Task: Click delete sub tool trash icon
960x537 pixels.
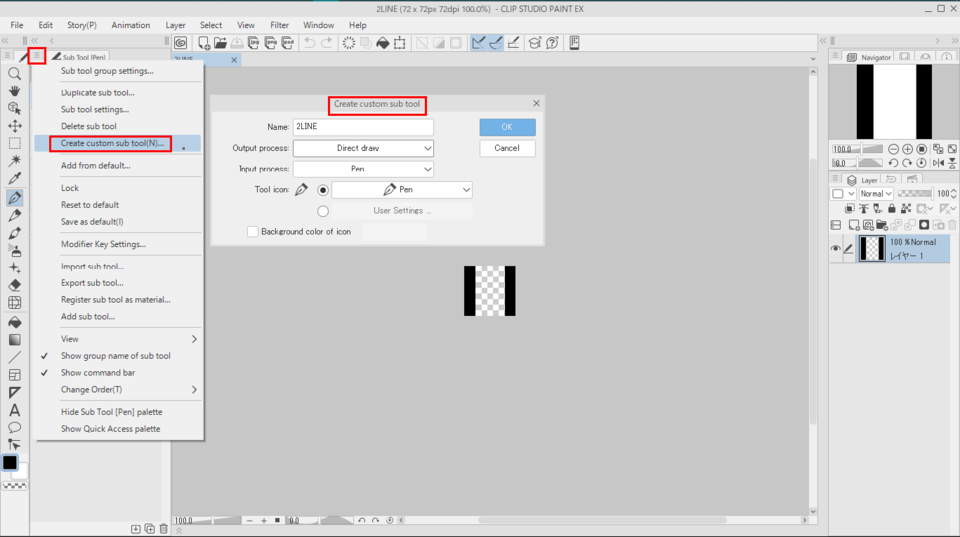Action: click(163, 528)
